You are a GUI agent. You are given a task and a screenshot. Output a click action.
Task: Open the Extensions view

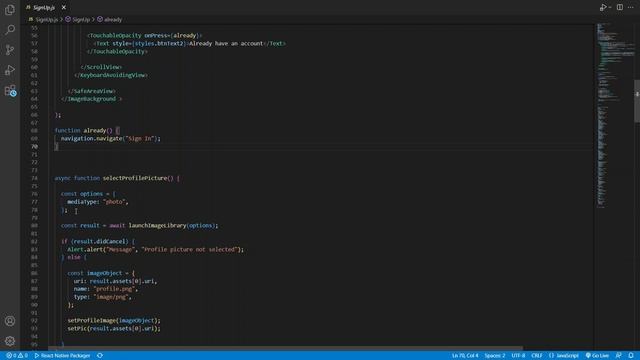(x=10, y=90)
